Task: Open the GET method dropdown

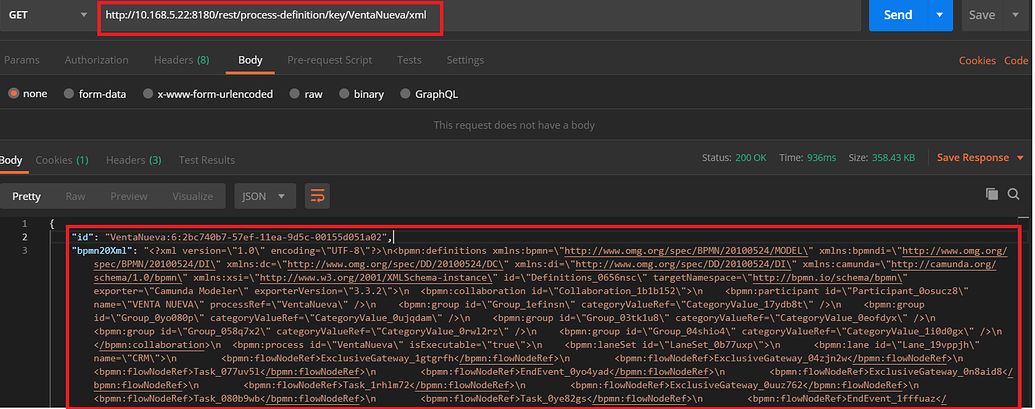Action: click(x=45, y=16)
